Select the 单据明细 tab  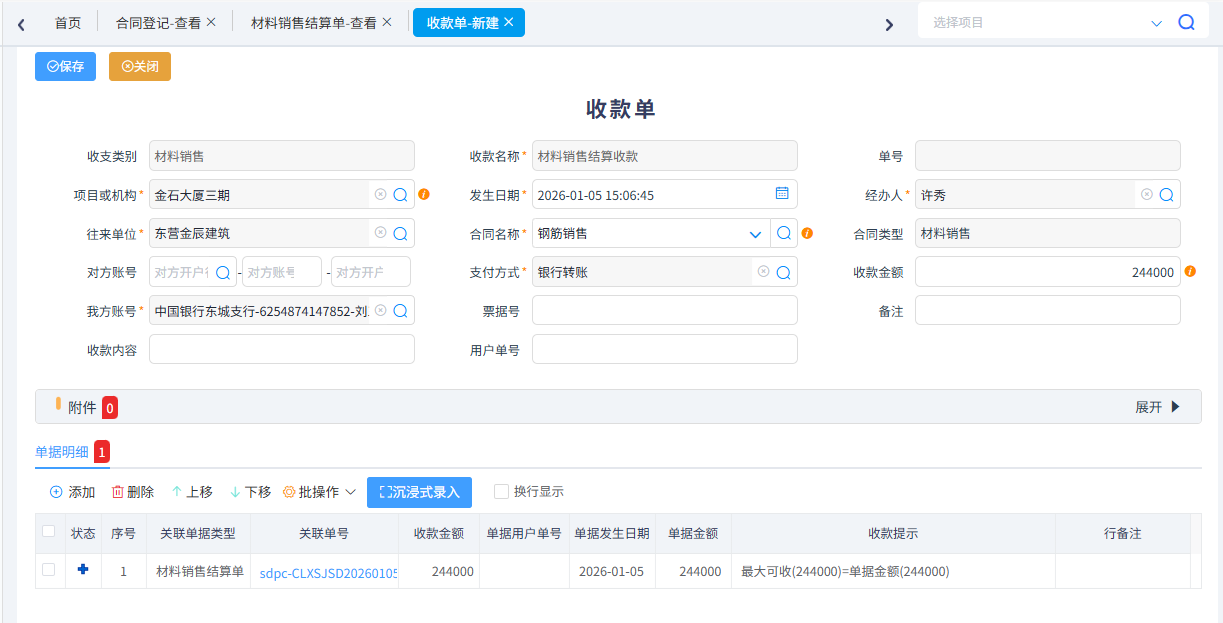60,452
